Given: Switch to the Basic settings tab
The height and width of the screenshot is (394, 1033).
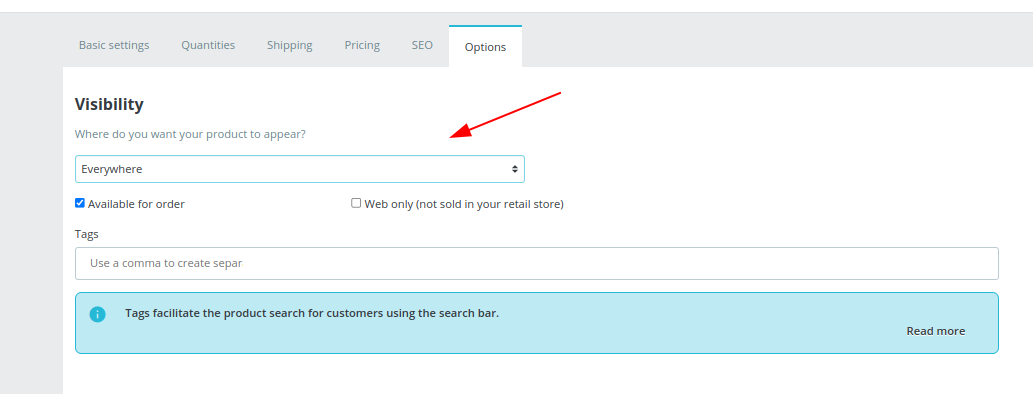Looking at the screenshot, I should pos(114,45).
